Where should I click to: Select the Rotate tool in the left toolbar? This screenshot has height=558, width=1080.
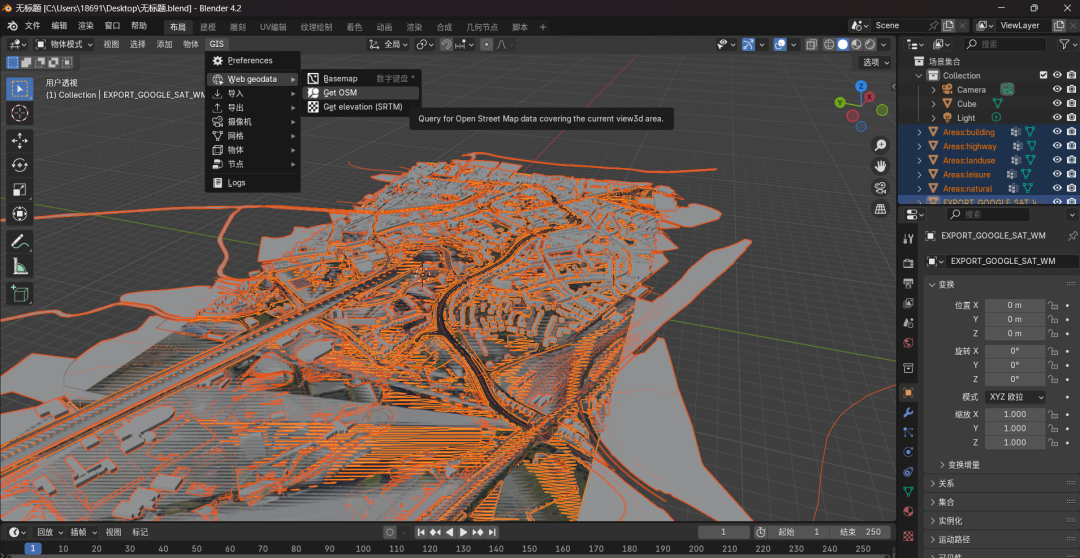click(19, 165)
